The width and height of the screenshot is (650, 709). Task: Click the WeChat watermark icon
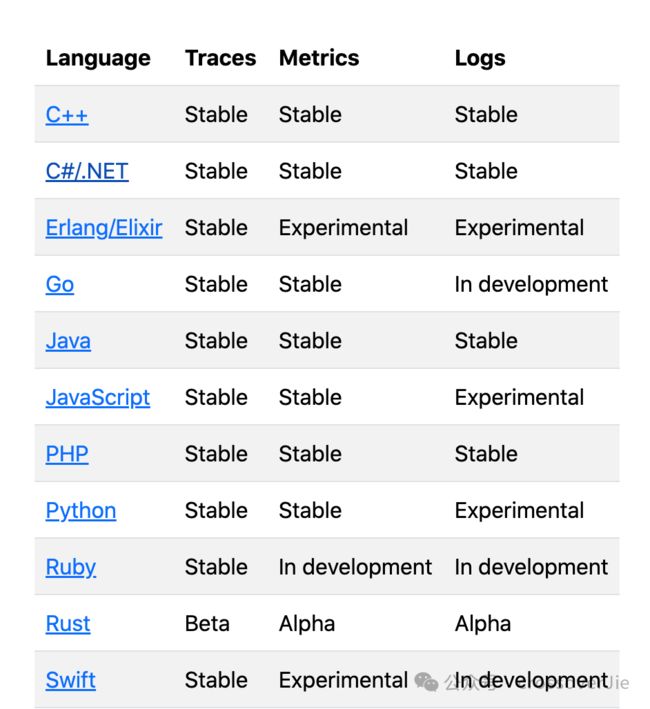point(426,681)
